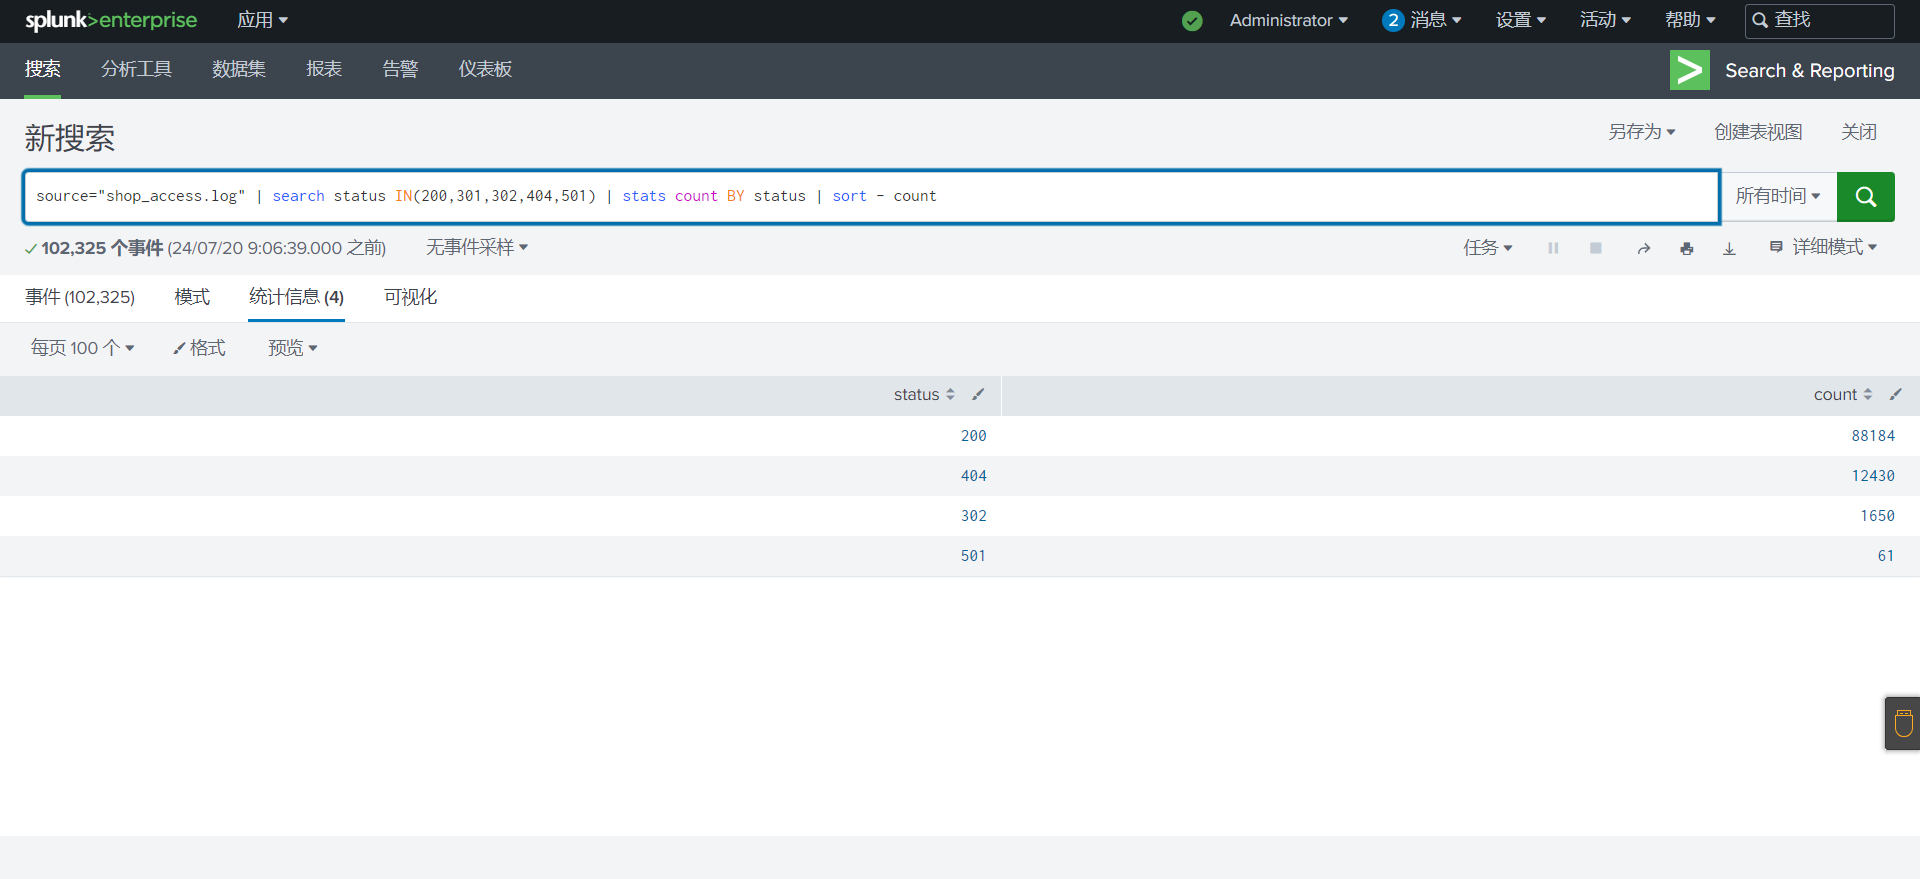This screenshot has width=1920, height=879.
Task: Click the green health status check icon
Action: point(1192,21)
